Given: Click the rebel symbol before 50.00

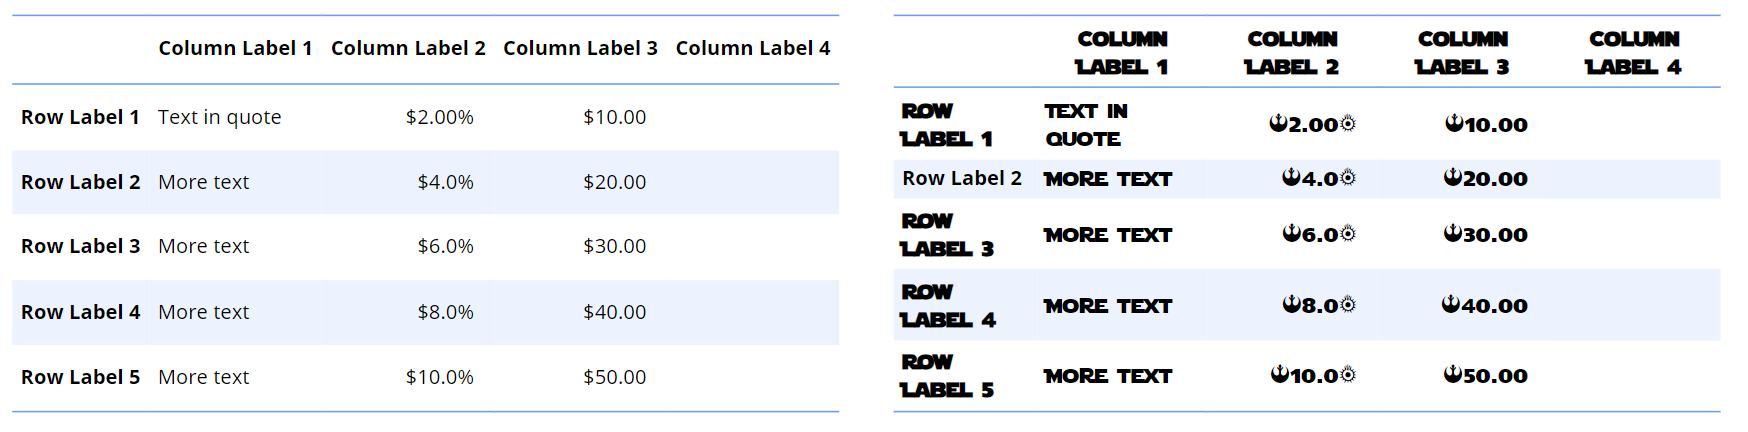Looking at the screenshot, I should pyautogui.click(x=1453, y=374).
